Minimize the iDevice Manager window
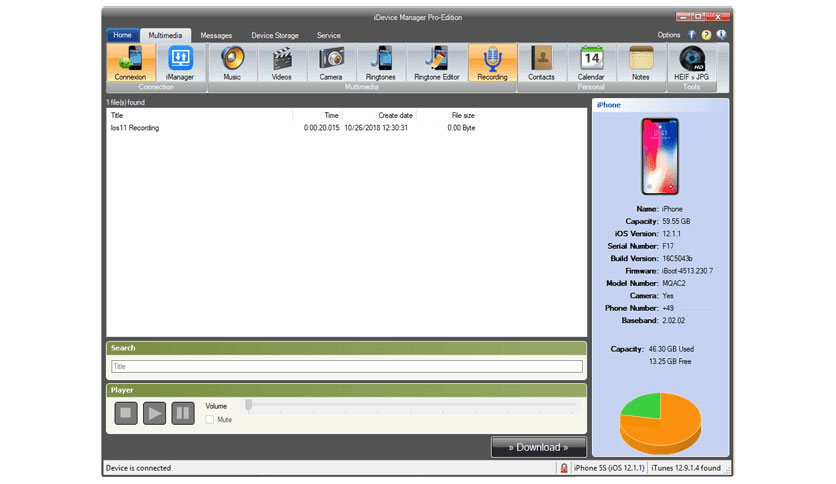 coord(684,17)
